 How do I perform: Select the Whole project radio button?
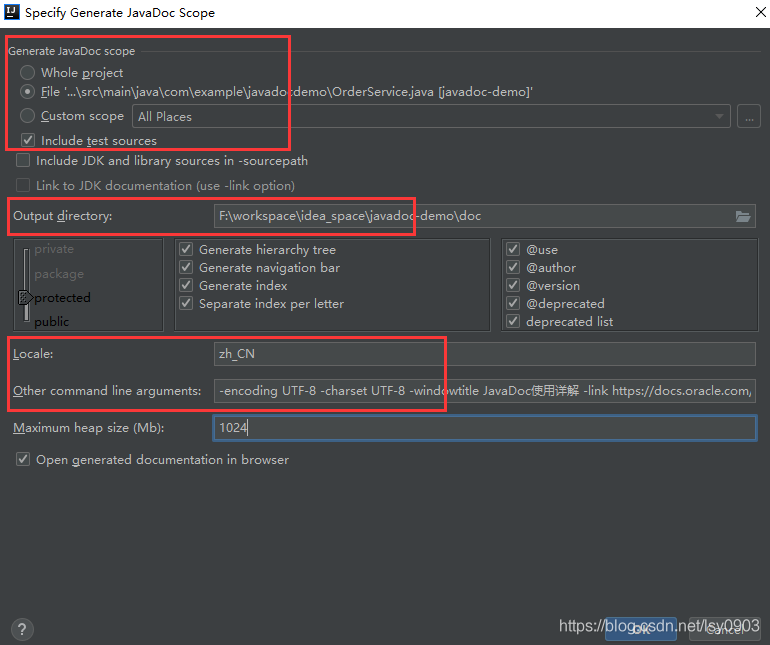(28, 73)
